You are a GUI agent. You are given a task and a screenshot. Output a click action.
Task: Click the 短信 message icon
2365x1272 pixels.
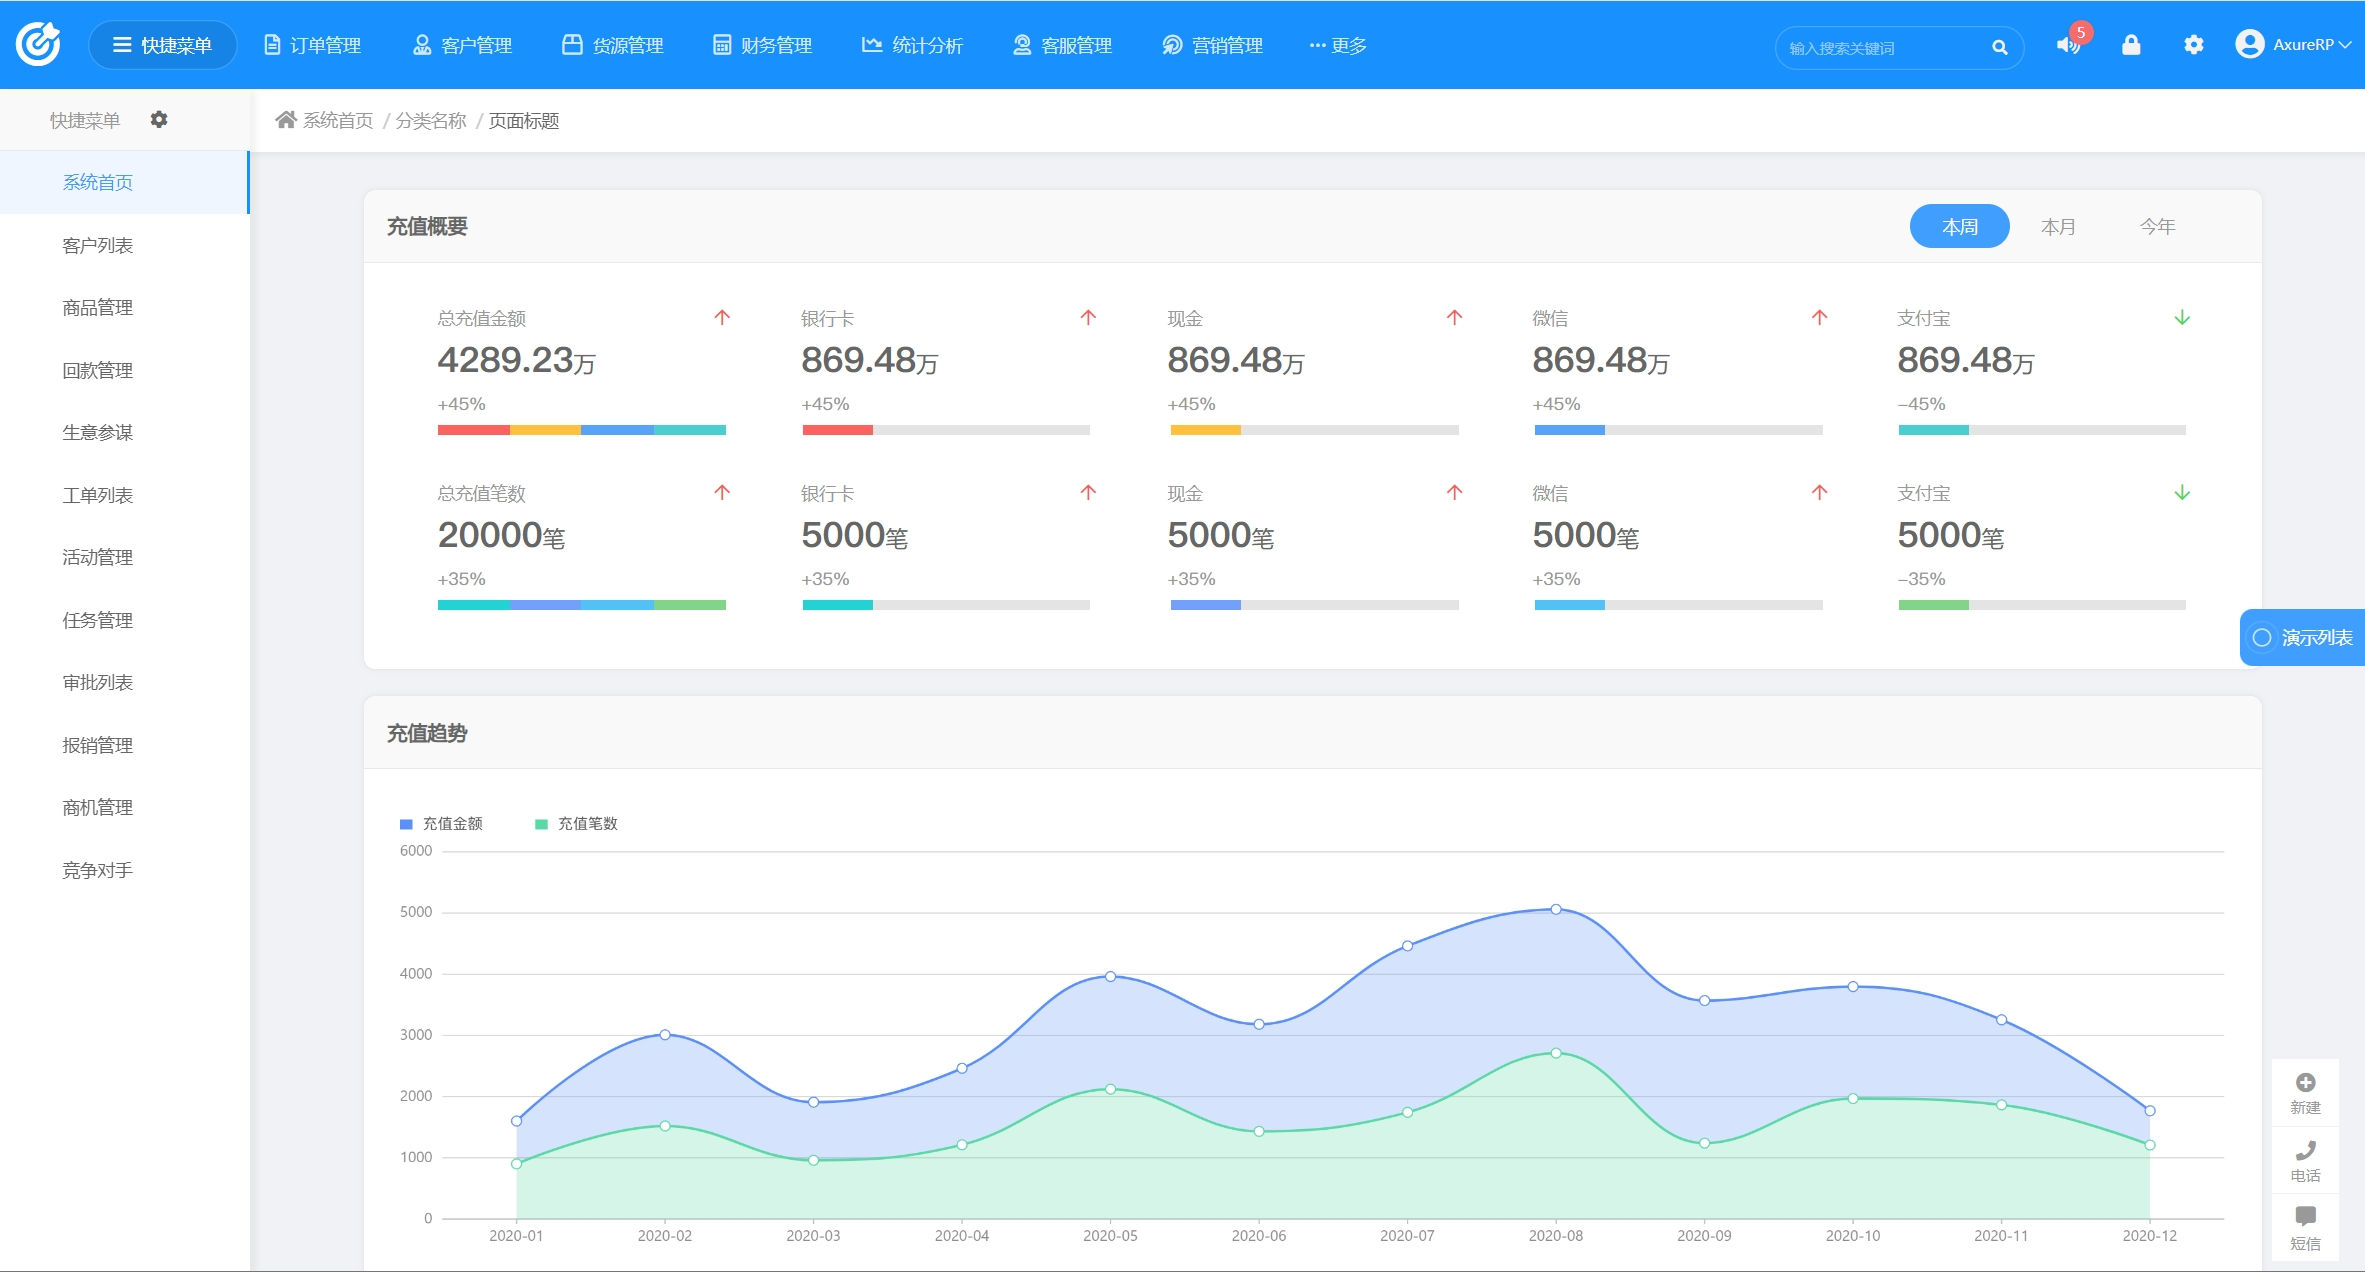click(2305, 1217)
